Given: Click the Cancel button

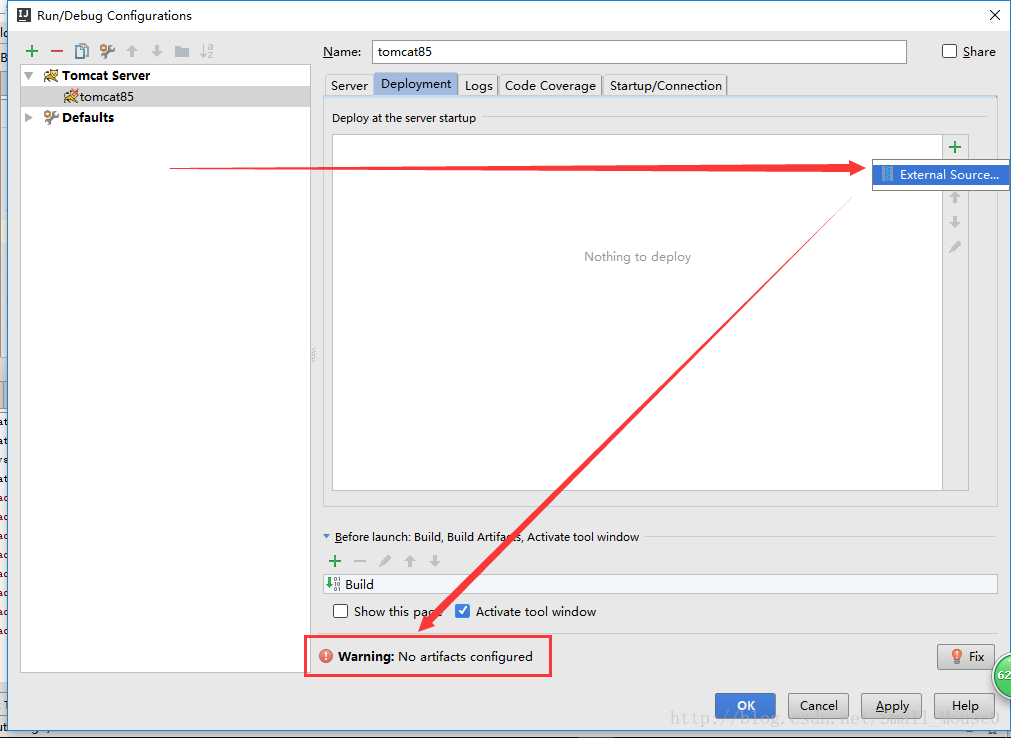Looking at the screenshot, I should pyautogui.click(x=818, y=706).
